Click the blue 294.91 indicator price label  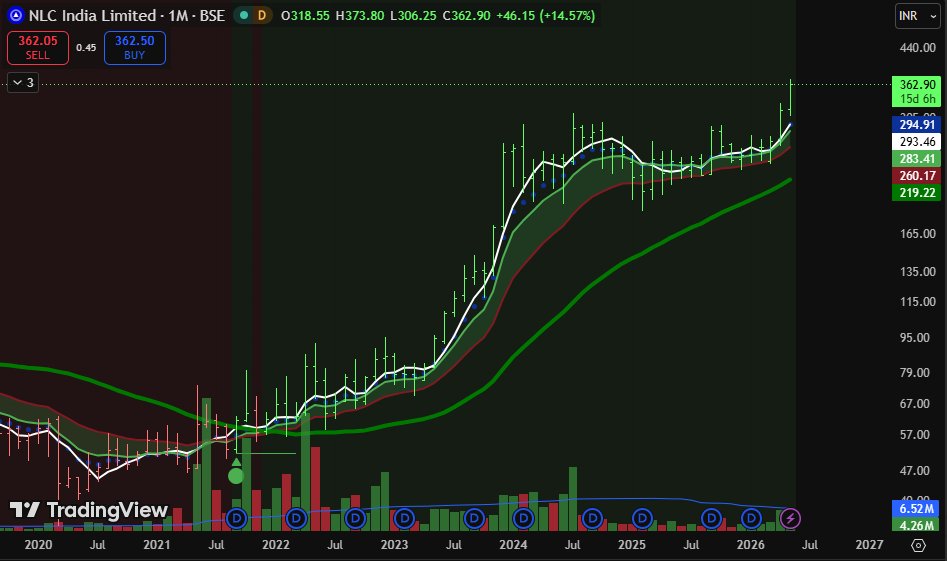916,124
